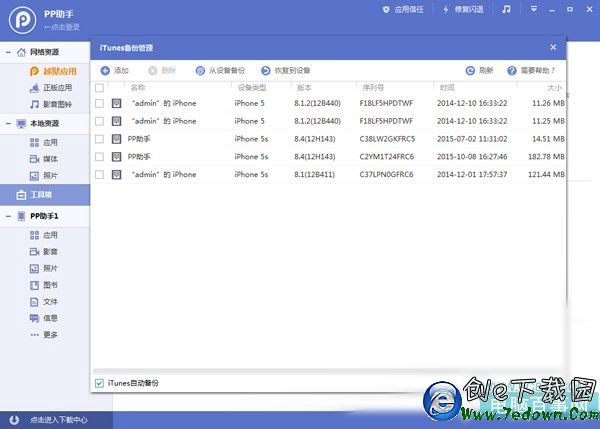Sort by 序列号 column header
The width and height of the screenshot is (600, 429).
click(373, 88)
